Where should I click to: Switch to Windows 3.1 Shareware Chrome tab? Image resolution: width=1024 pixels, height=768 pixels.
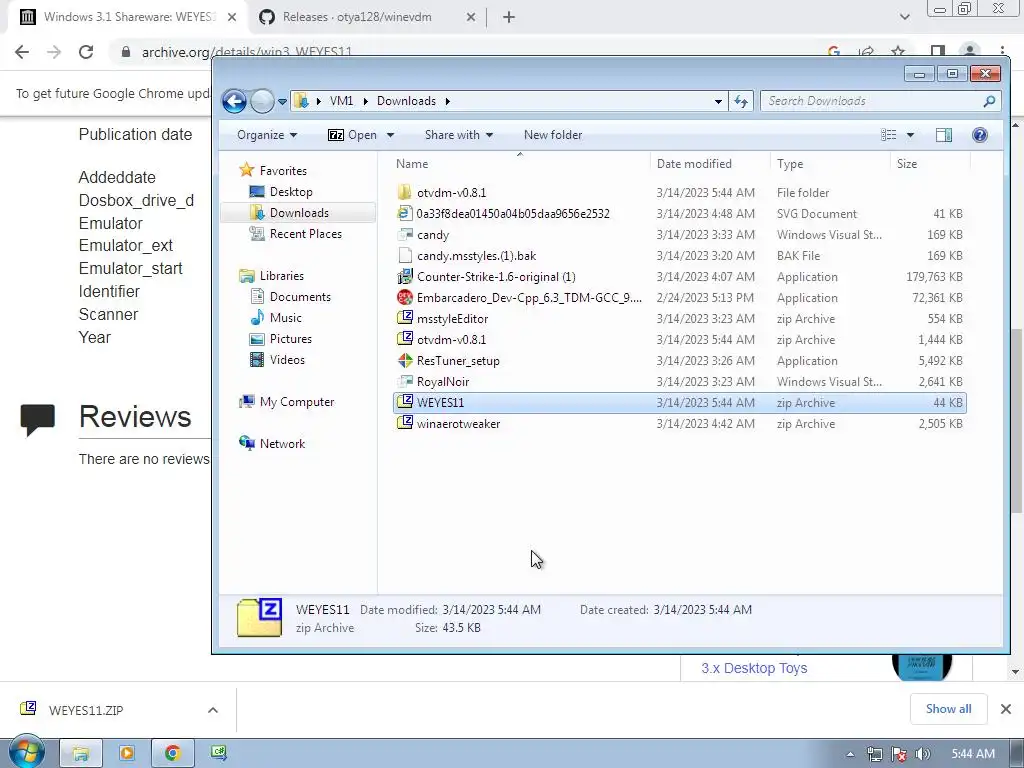(128, 17)
